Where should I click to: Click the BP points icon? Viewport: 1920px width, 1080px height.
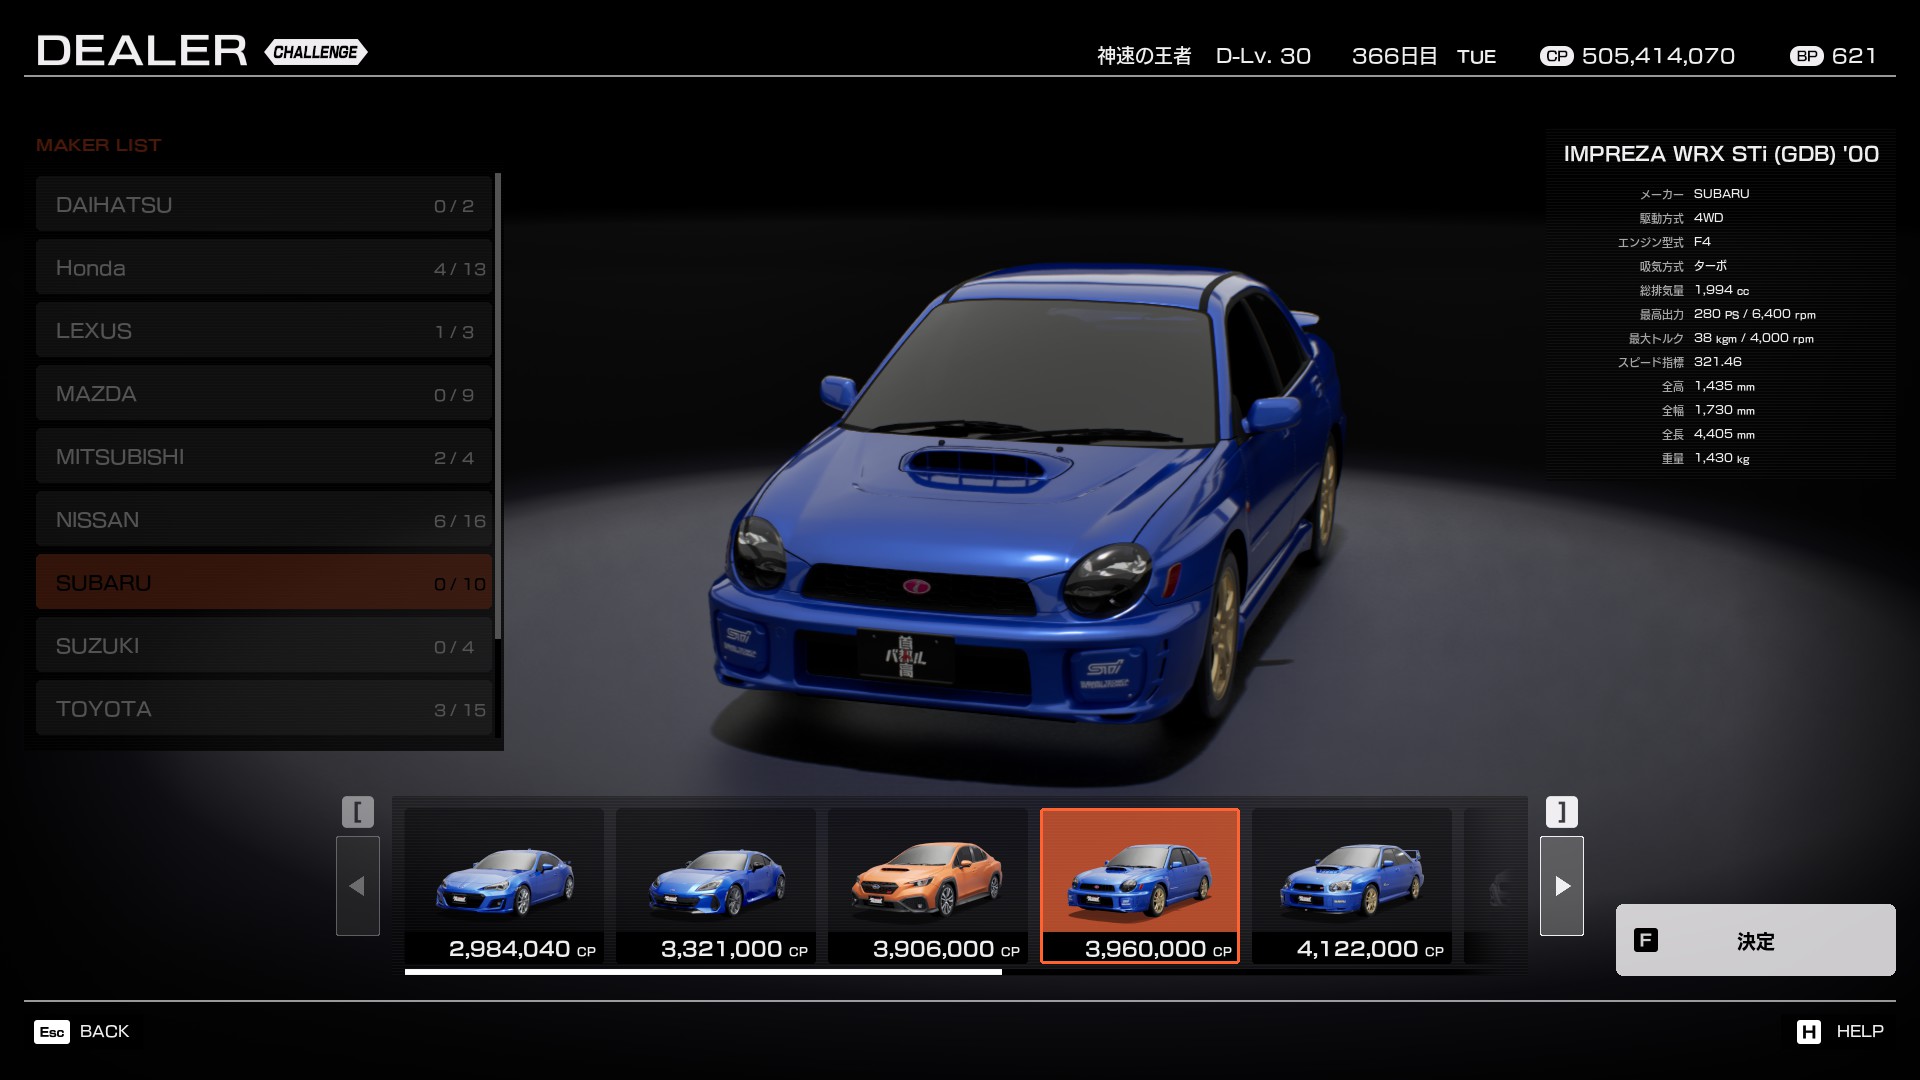pos(1806,56)
